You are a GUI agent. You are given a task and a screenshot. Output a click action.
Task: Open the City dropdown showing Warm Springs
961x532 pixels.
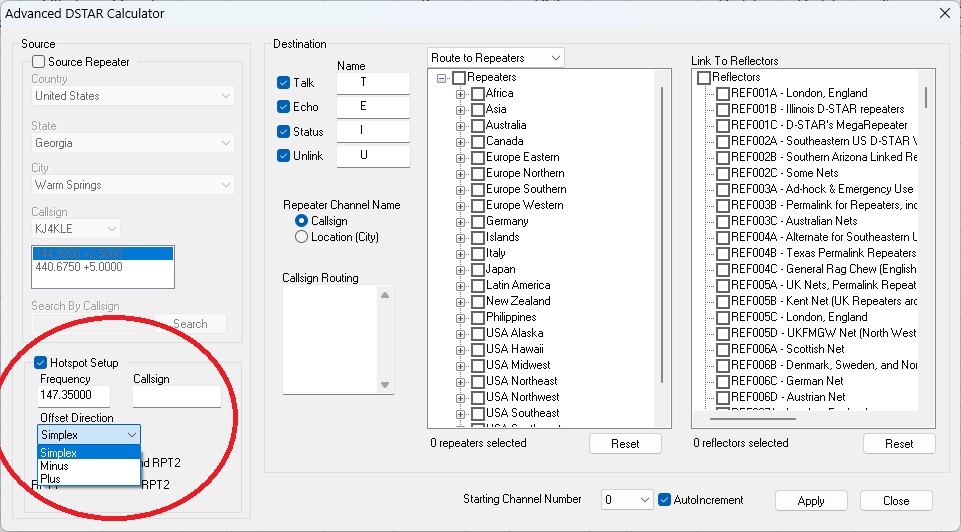point(132,185)
